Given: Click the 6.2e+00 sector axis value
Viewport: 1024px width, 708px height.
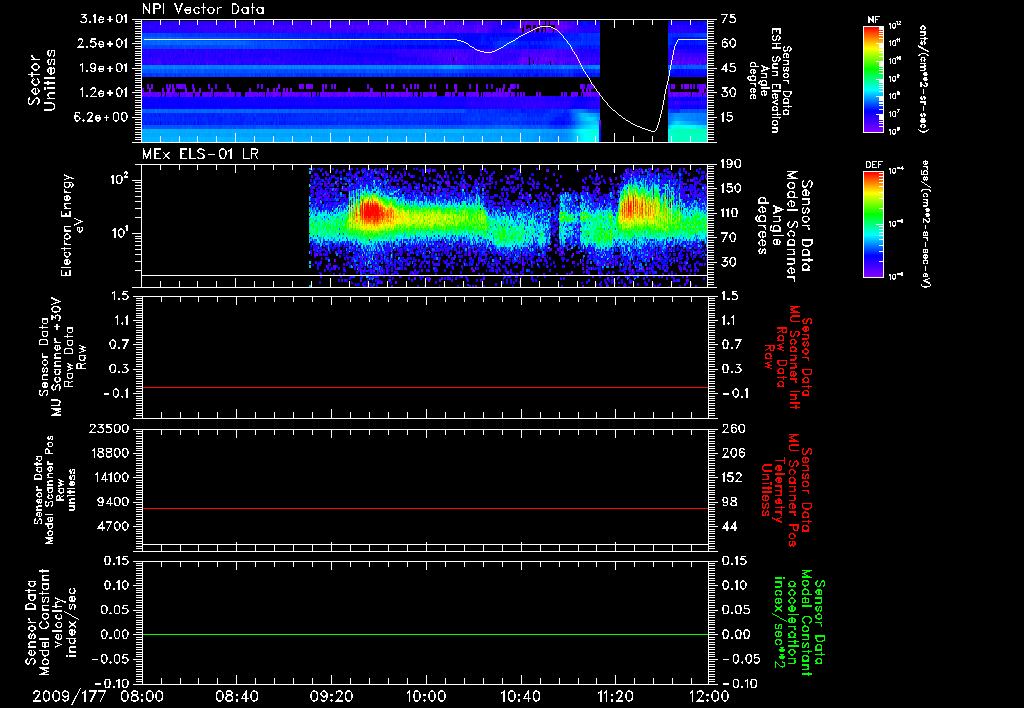Looking at the screenshot, I should click(103, 118).
